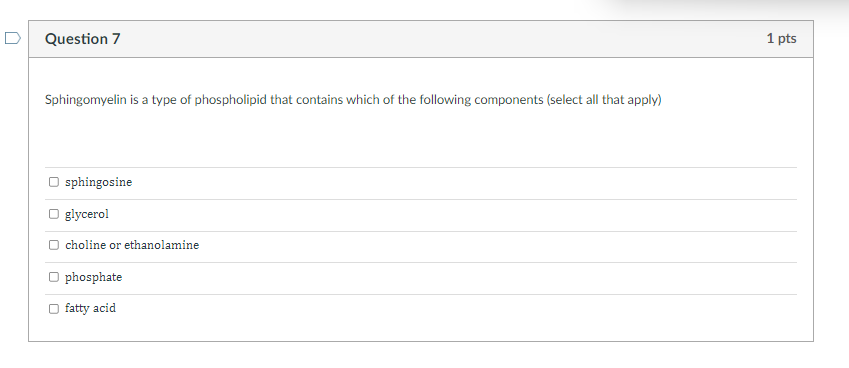
Task: Click the 'phosphate' answer label text
Action: point(94,277)
